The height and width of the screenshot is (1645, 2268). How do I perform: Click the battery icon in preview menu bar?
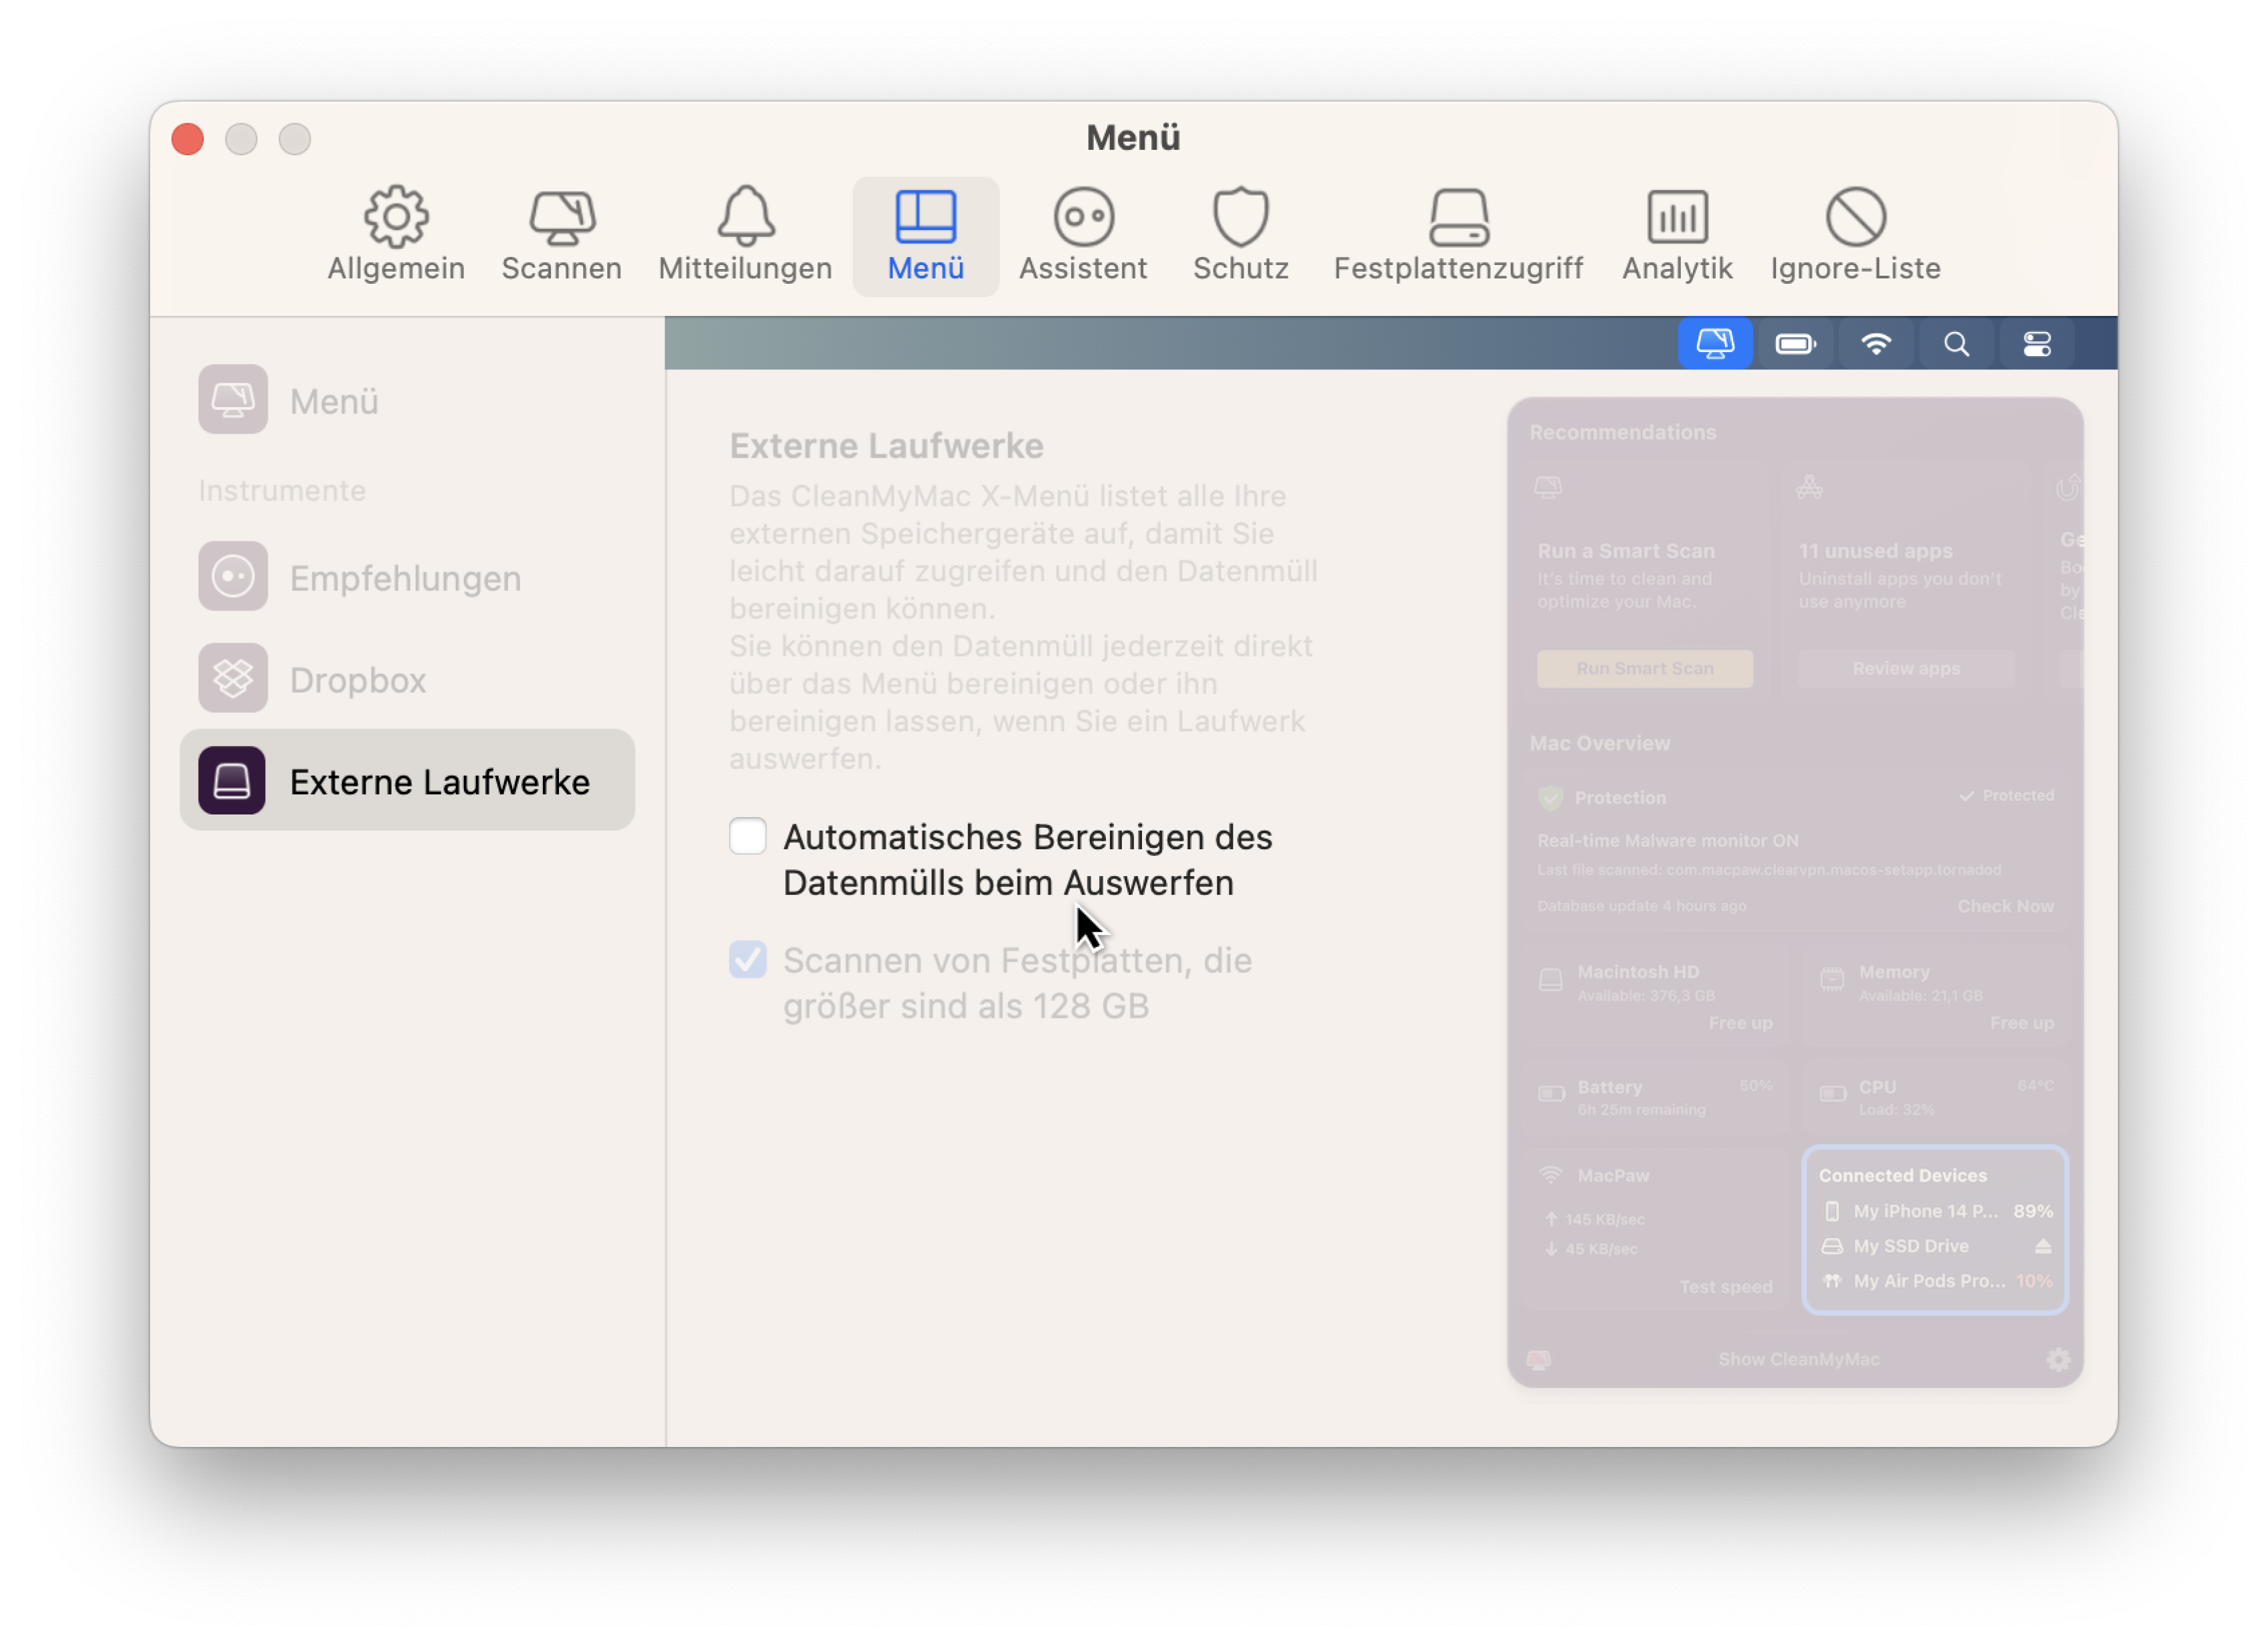[x=1795, y=344]
